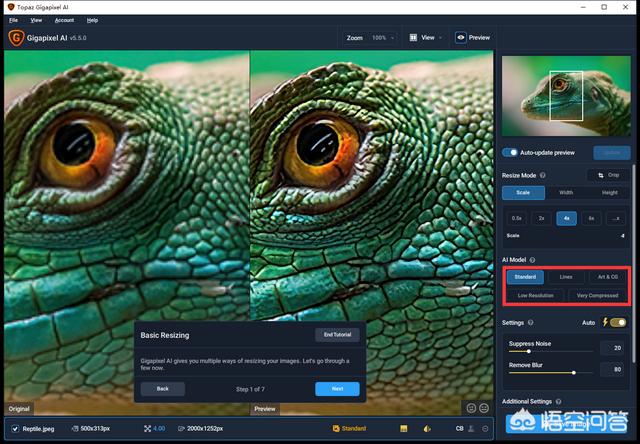Toggle the Reptile.jpeg checkbox
The width and height of the screenshot is (640, 444).
pos(15,429)
